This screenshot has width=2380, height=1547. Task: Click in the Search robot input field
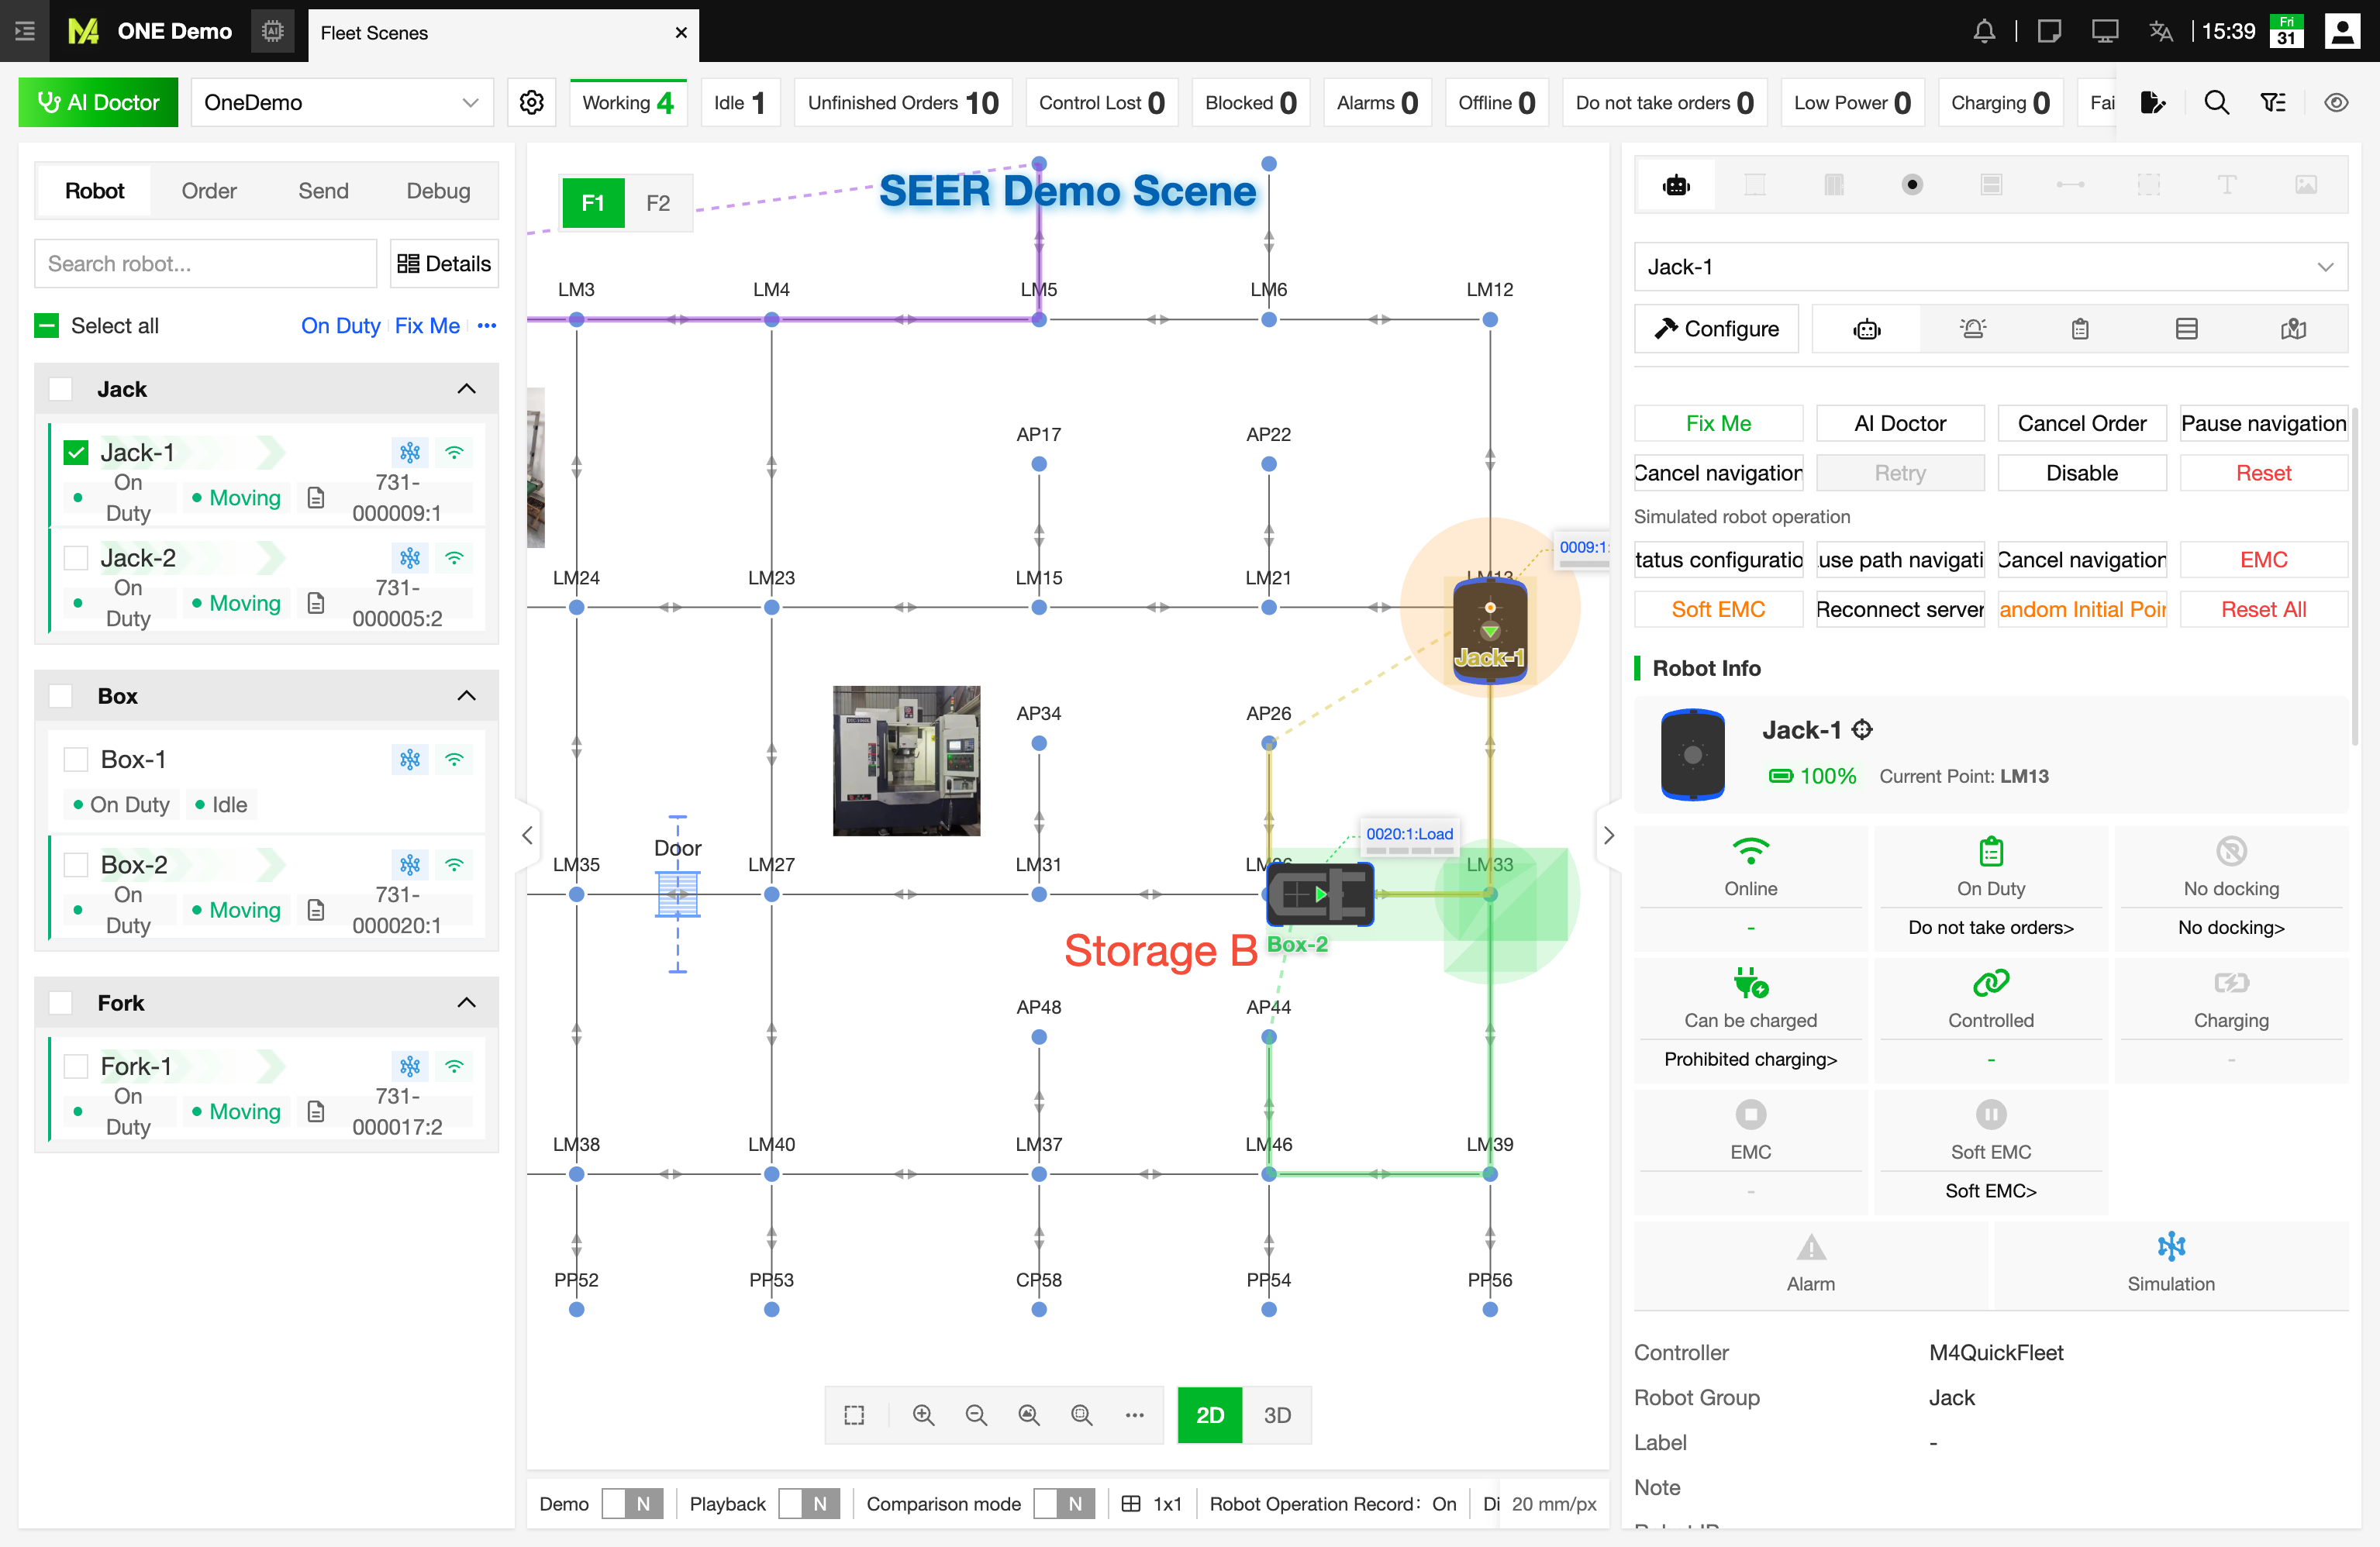[206, 264]
